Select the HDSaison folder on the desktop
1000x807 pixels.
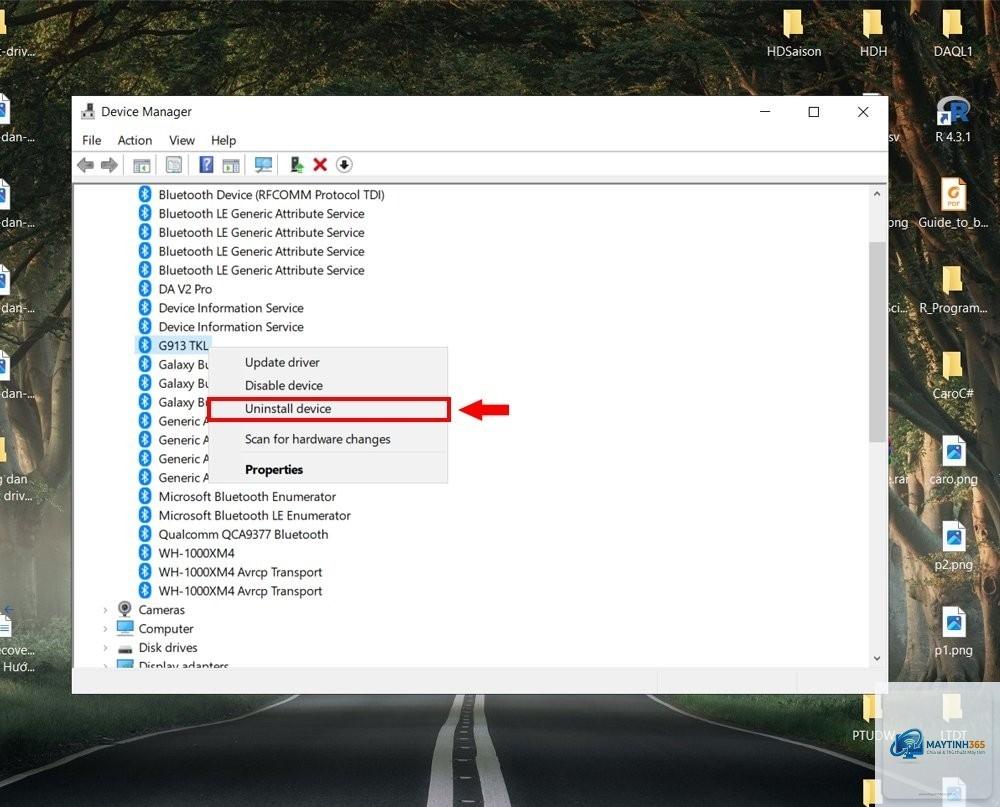pos(793,34)
